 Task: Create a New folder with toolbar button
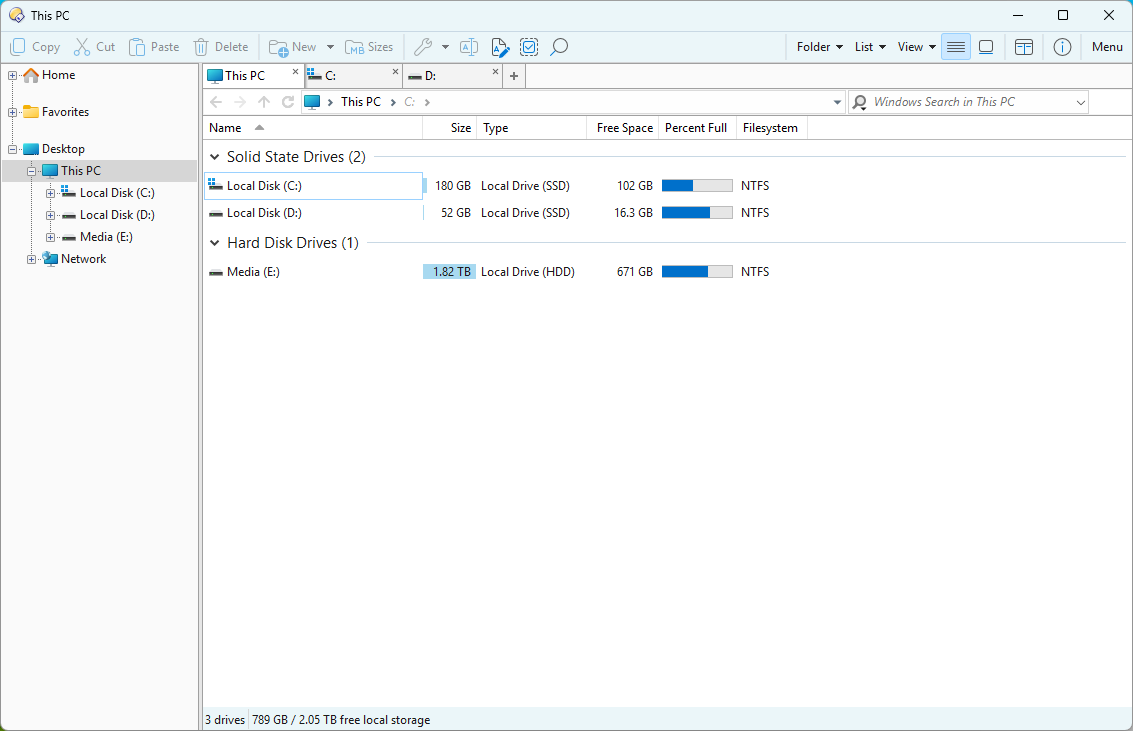pos(293,47)
